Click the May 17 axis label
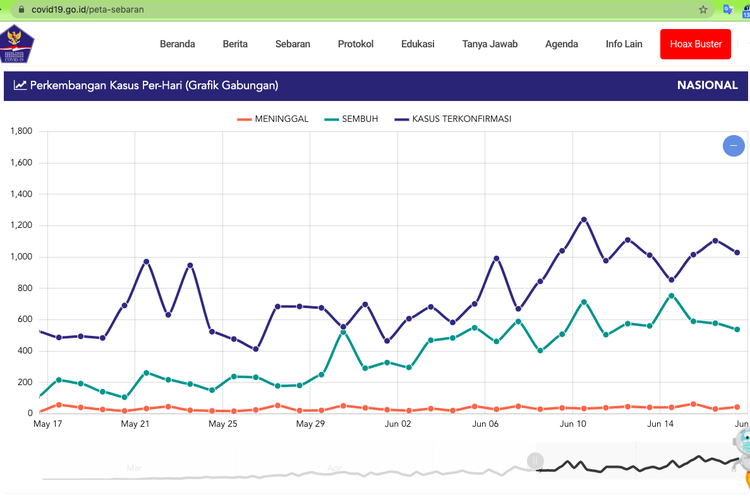750x500 pixels. (48, 424)
